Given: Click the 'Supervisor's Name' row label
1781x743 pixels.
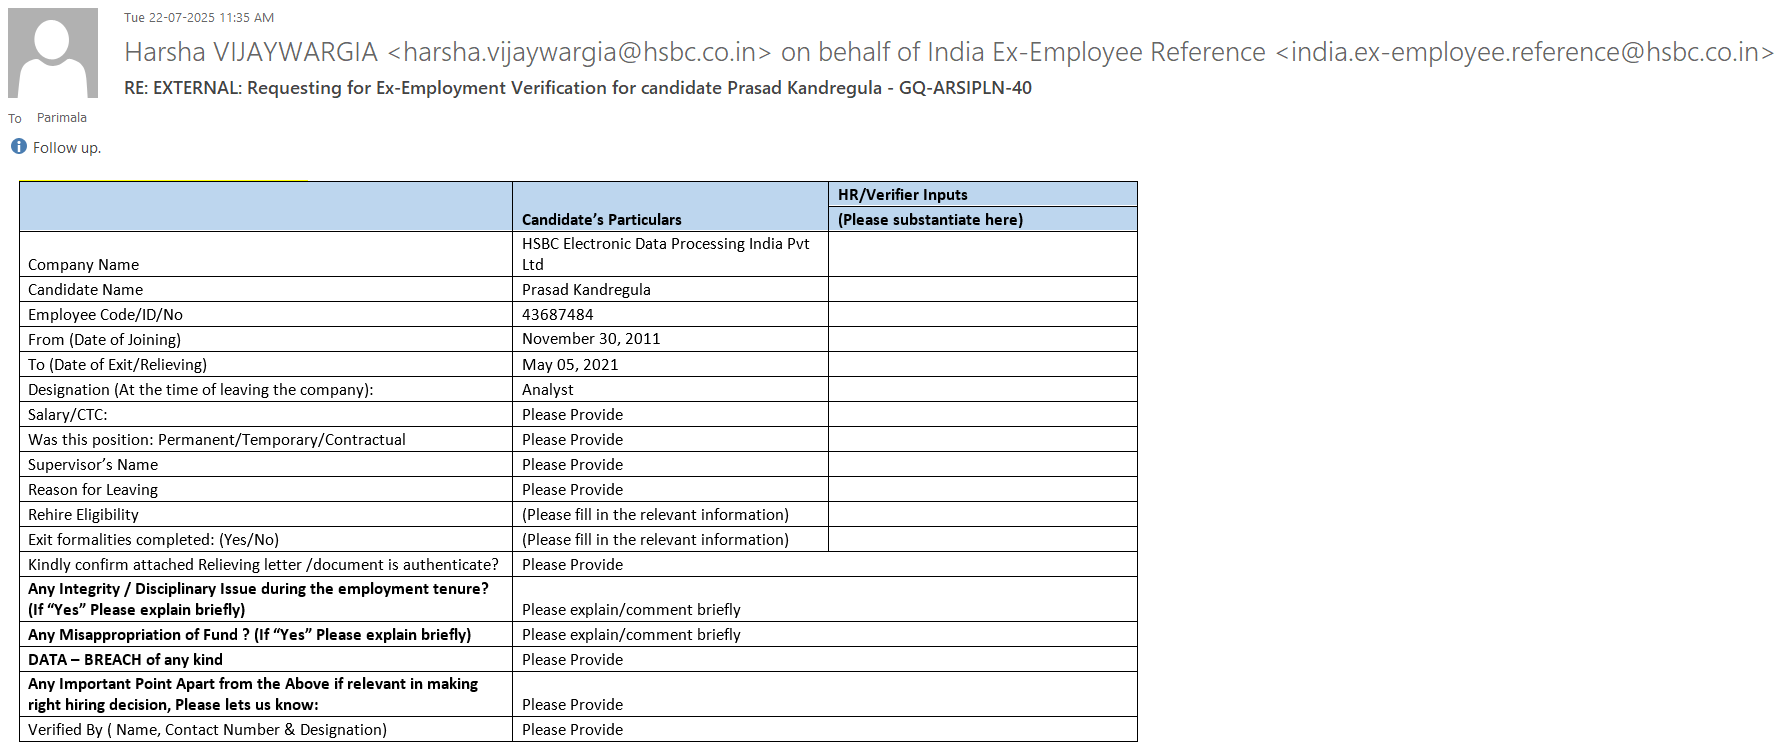Looking at the screenshot, I should (93, 465).
